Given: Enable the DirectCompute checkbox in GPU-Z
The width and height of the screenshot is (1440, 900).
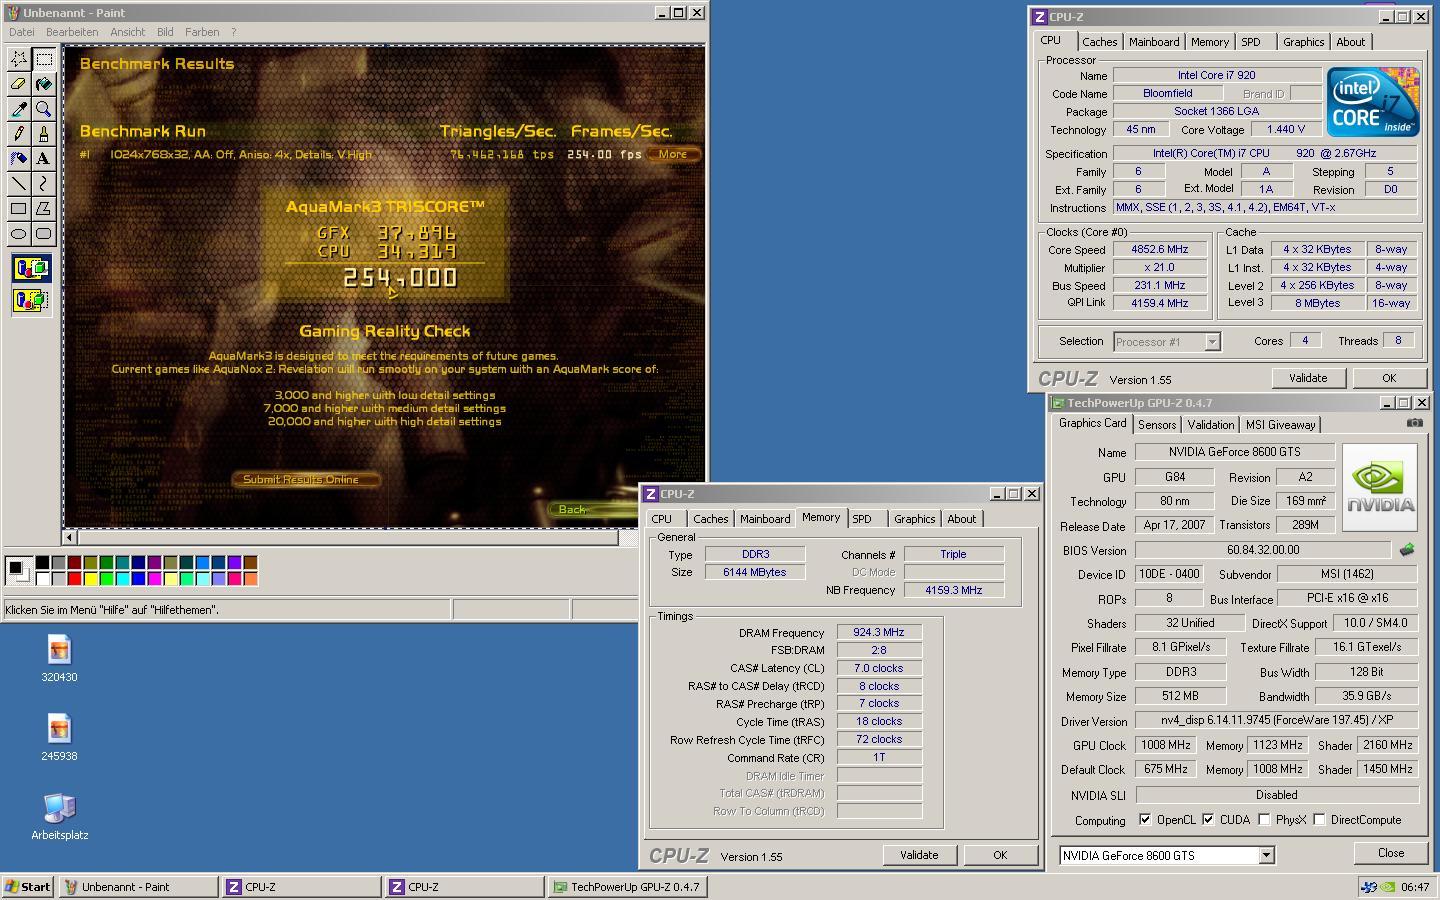Looking at the screenshot, I should [1319, 820].
